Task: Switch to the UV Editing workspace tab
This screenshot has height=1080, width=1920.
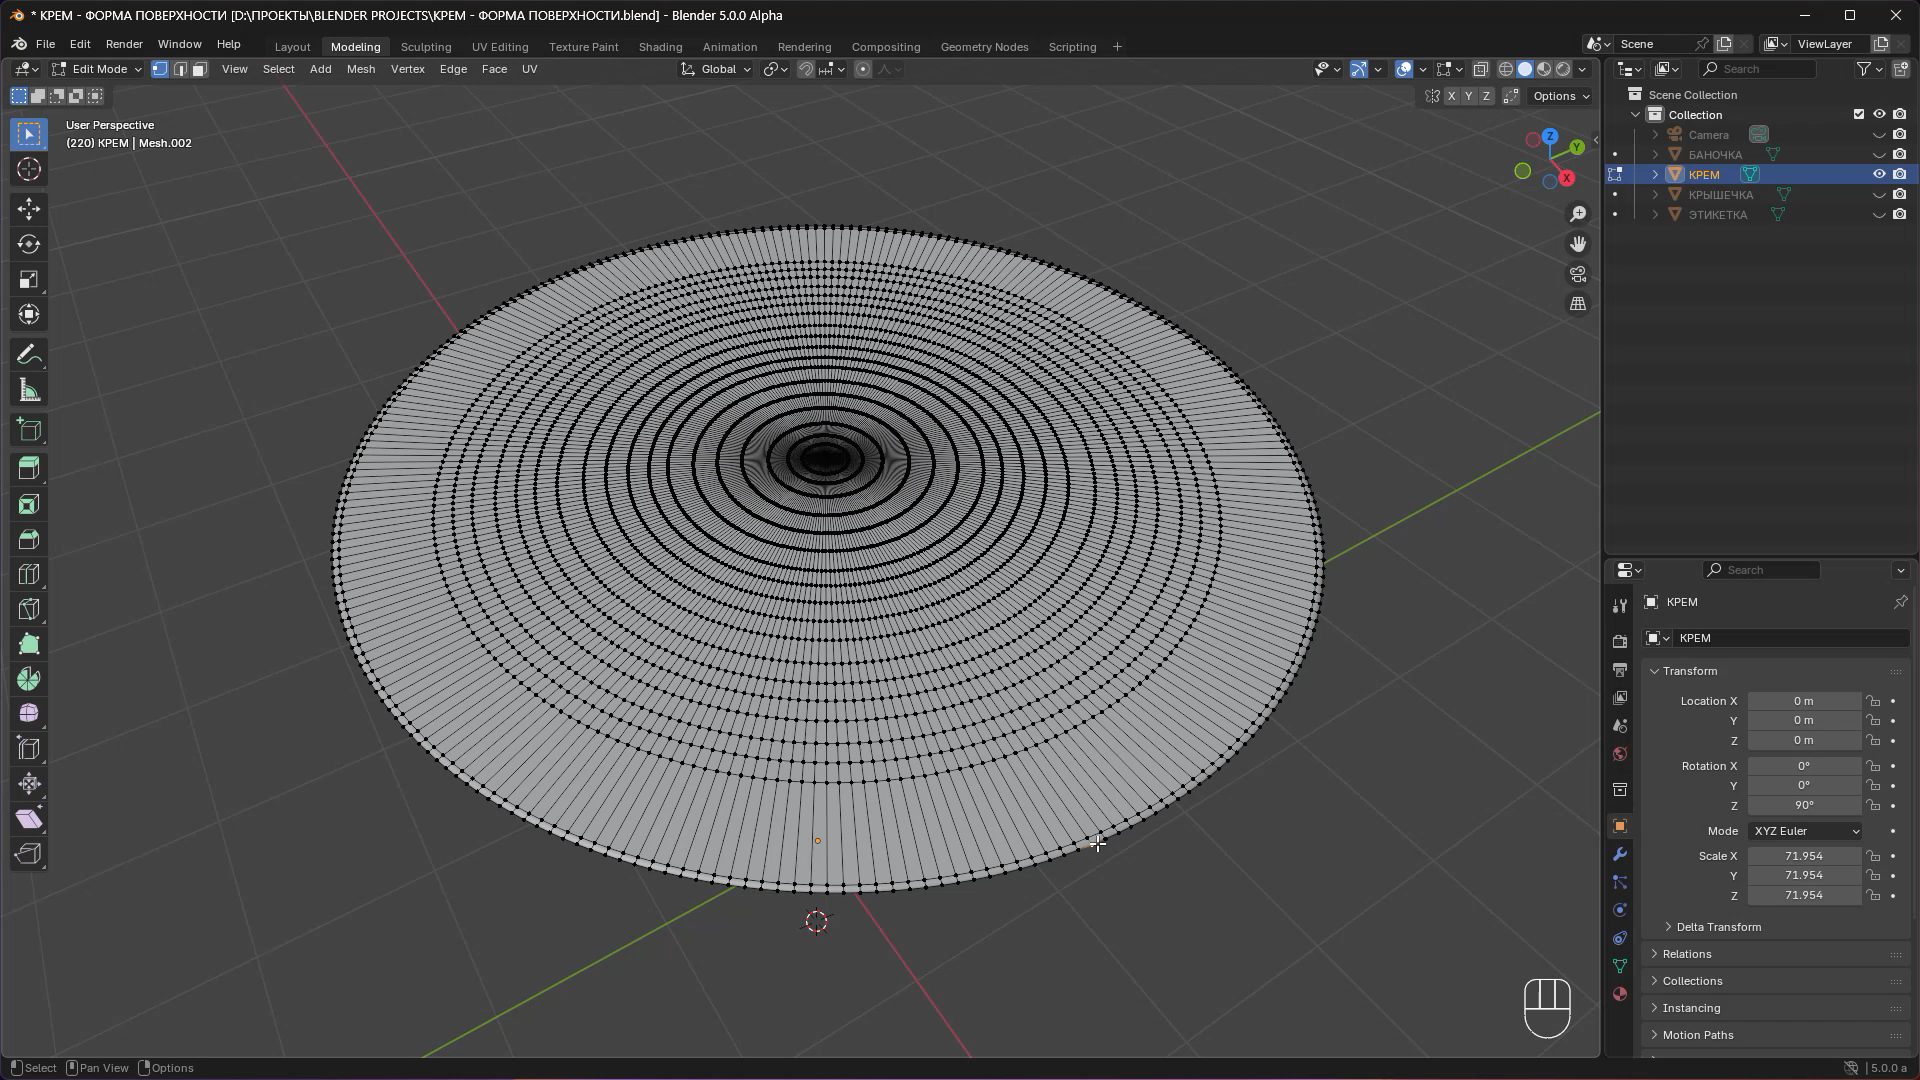Action: point(500,47)
